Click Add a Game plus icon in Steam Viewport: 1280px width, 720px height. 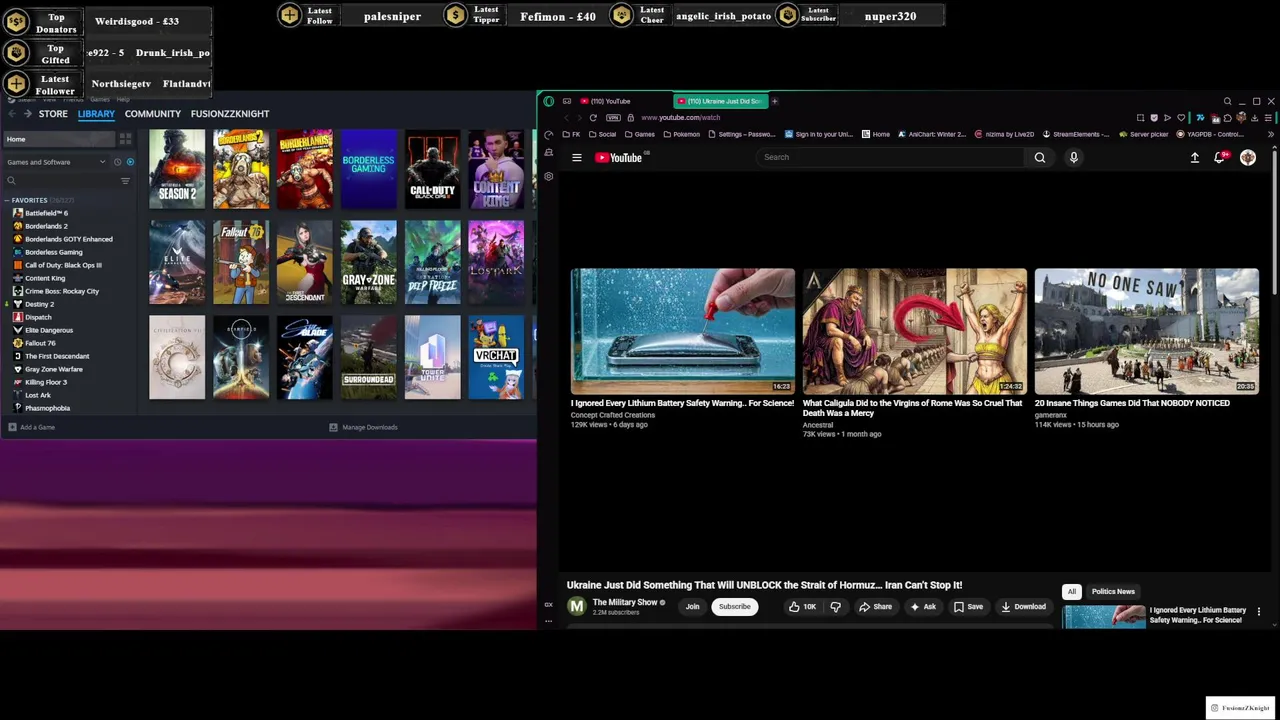click(11, 427)
